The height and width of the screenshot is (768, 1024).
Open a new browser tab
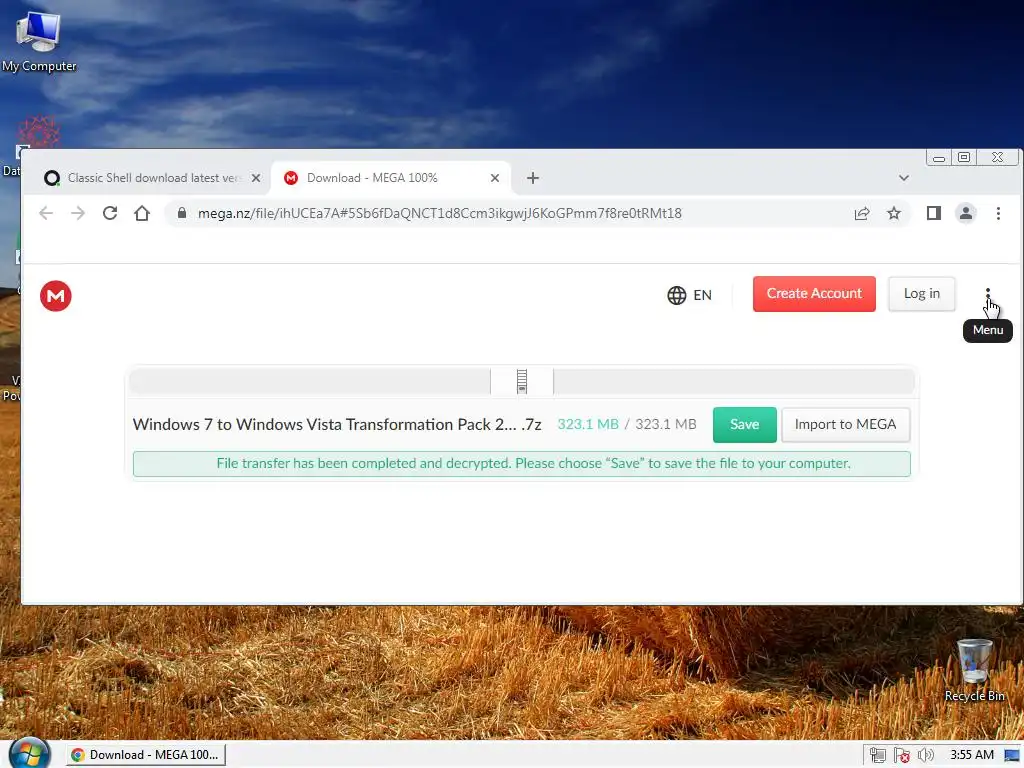(533, 178)
